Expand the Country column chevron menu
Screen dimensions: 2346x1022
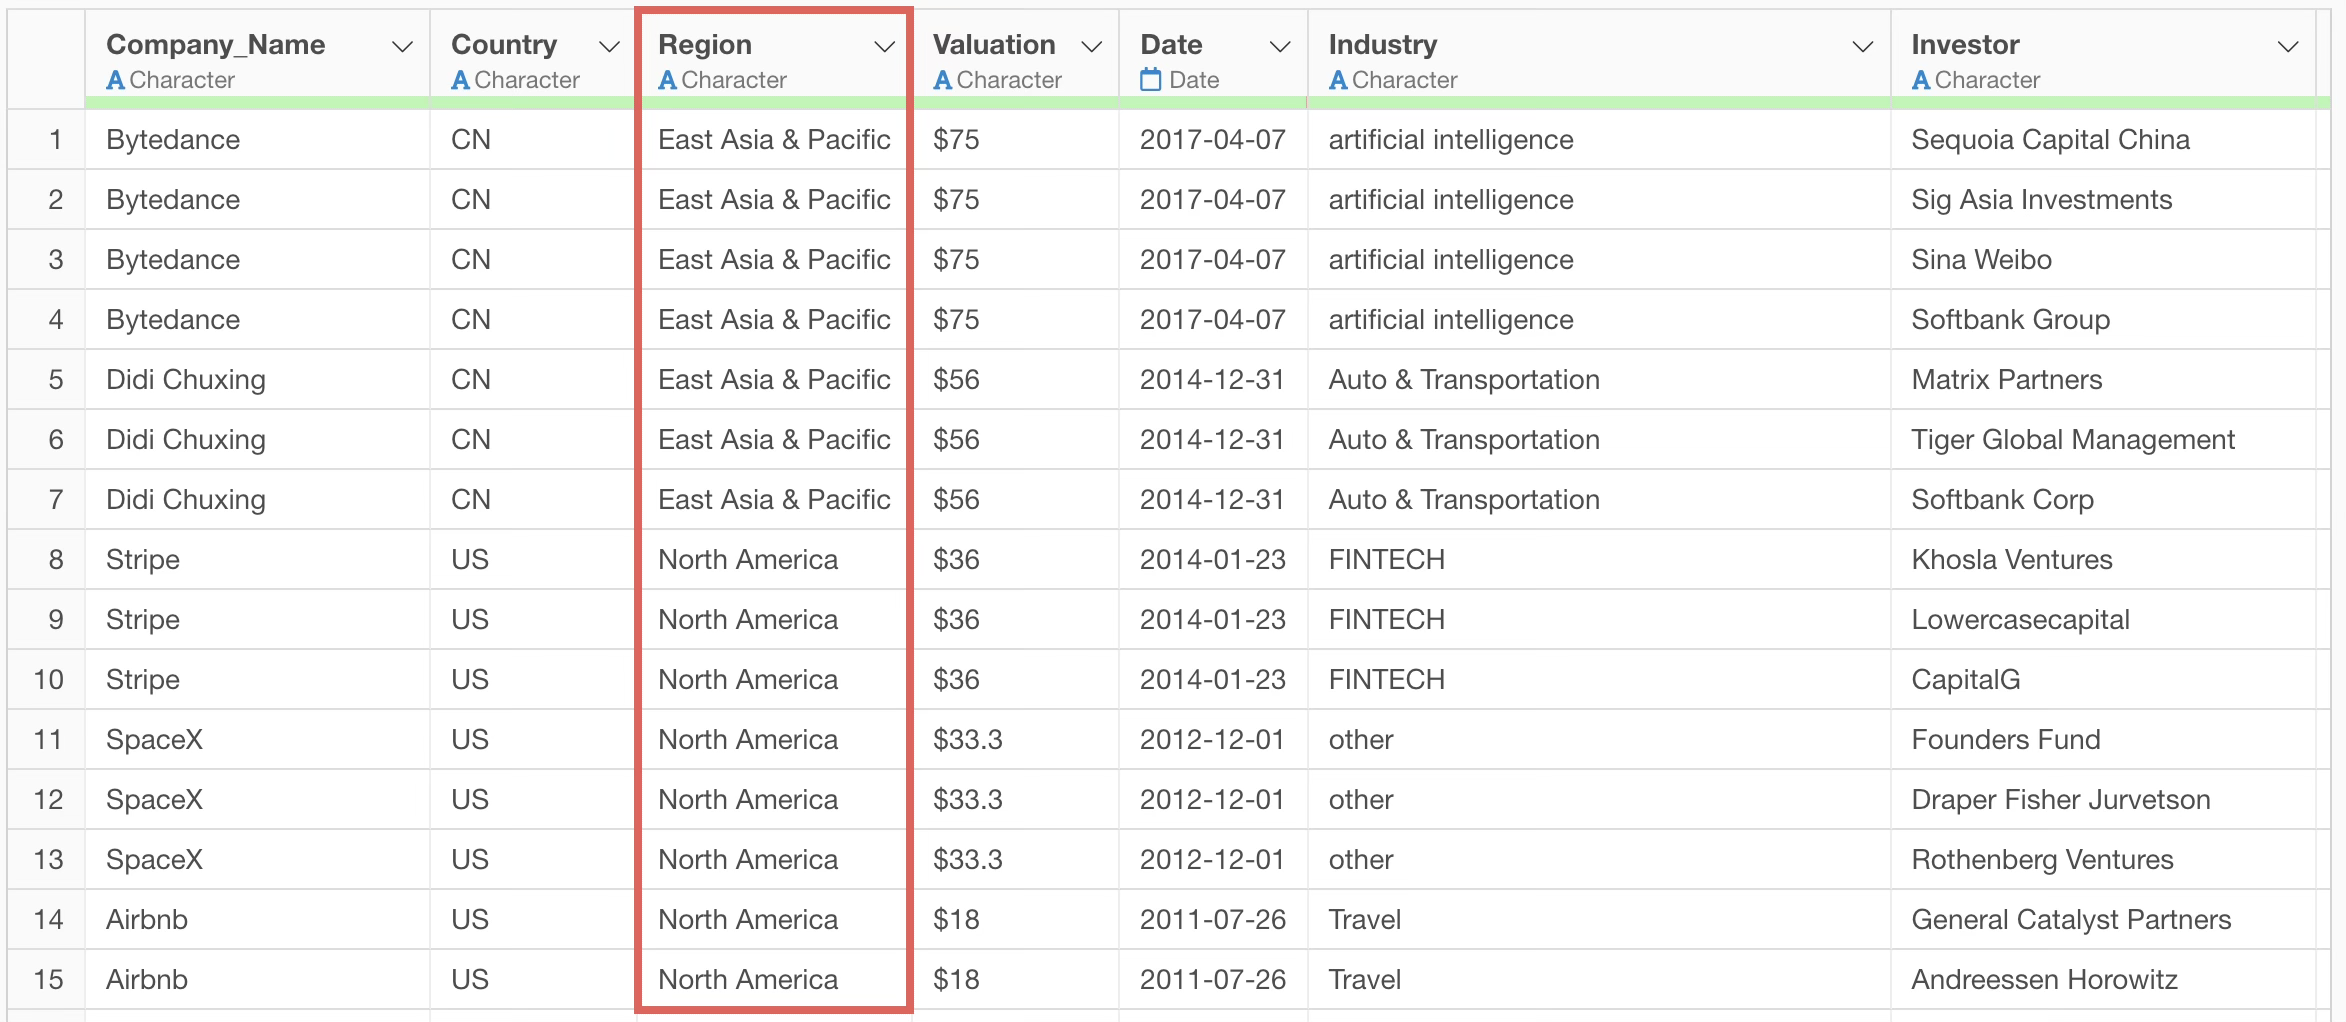tap(608, 47)
